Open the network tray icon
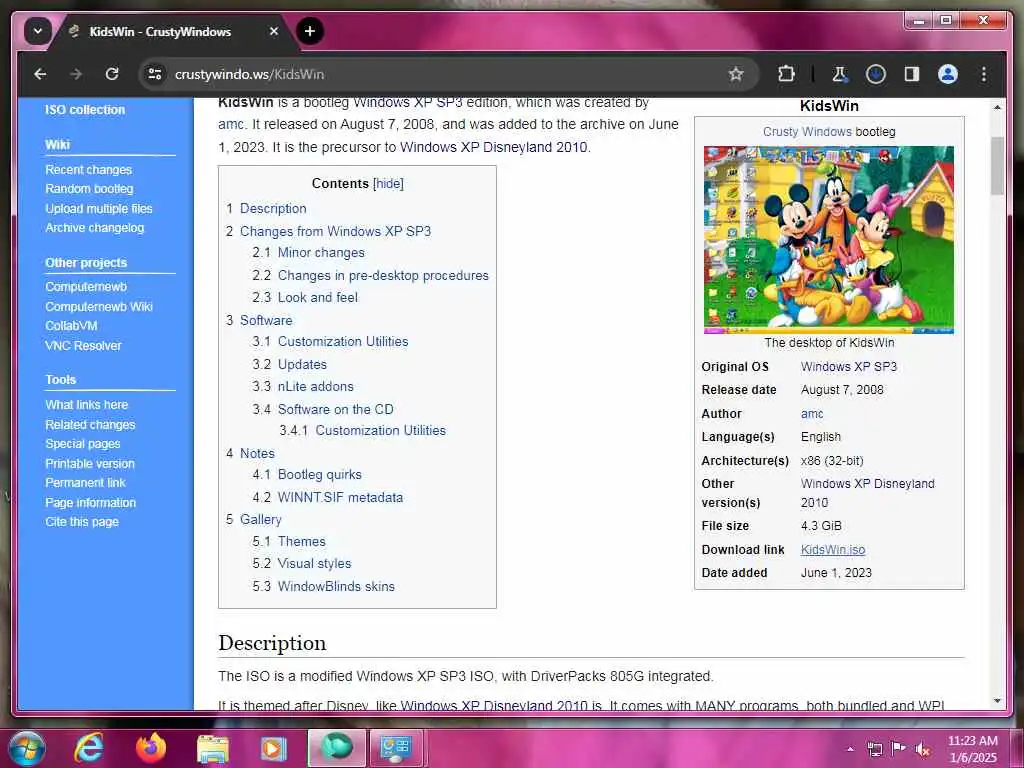 [874, 749]
